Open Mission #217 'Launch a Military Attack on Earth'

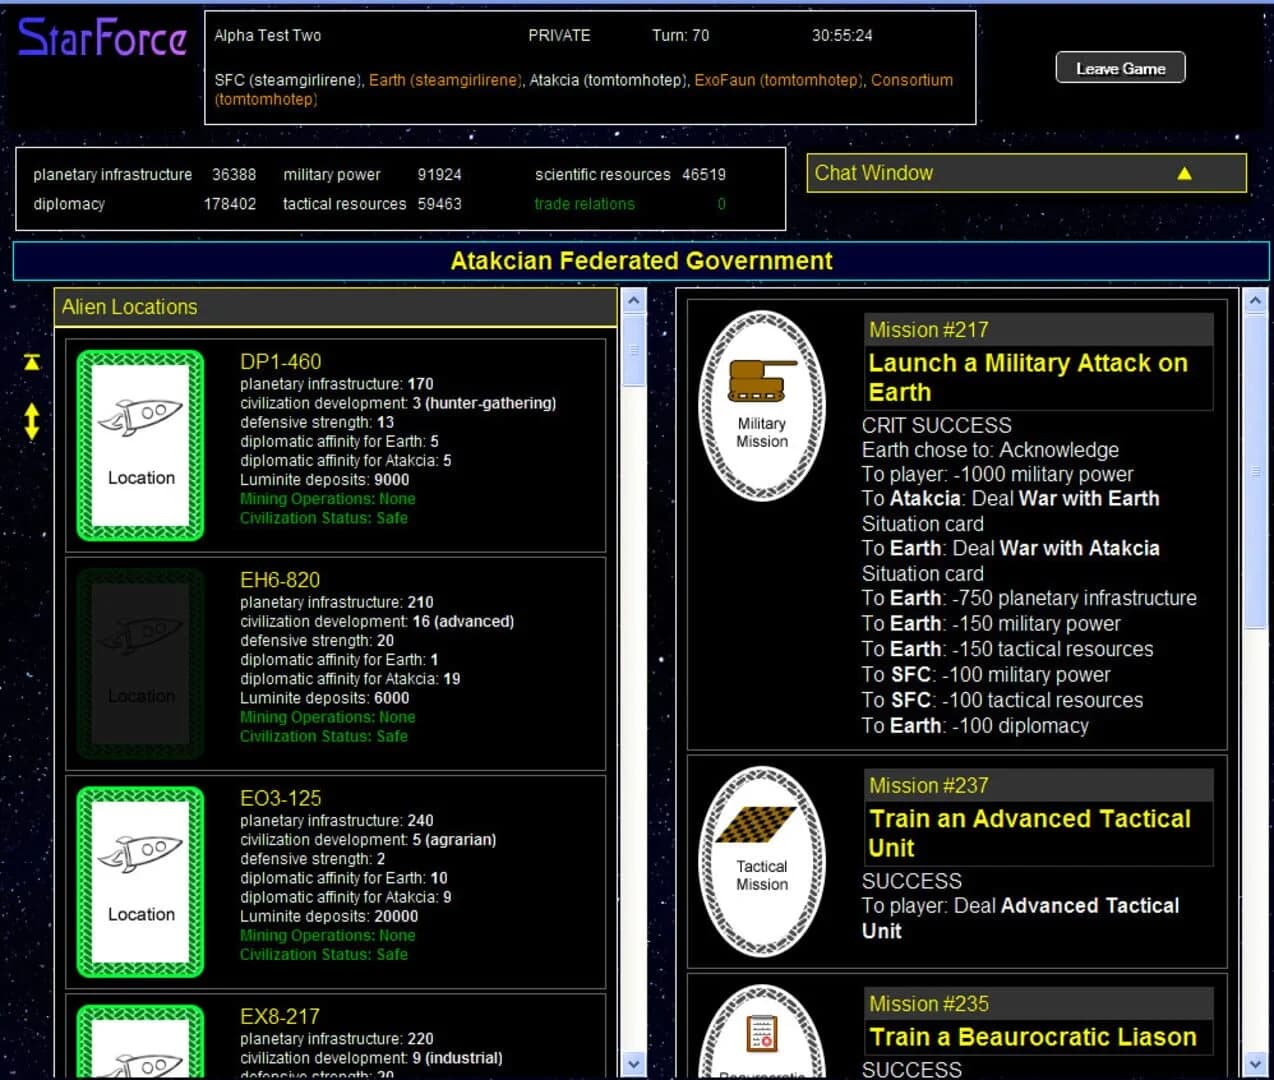click(1029, 377)
